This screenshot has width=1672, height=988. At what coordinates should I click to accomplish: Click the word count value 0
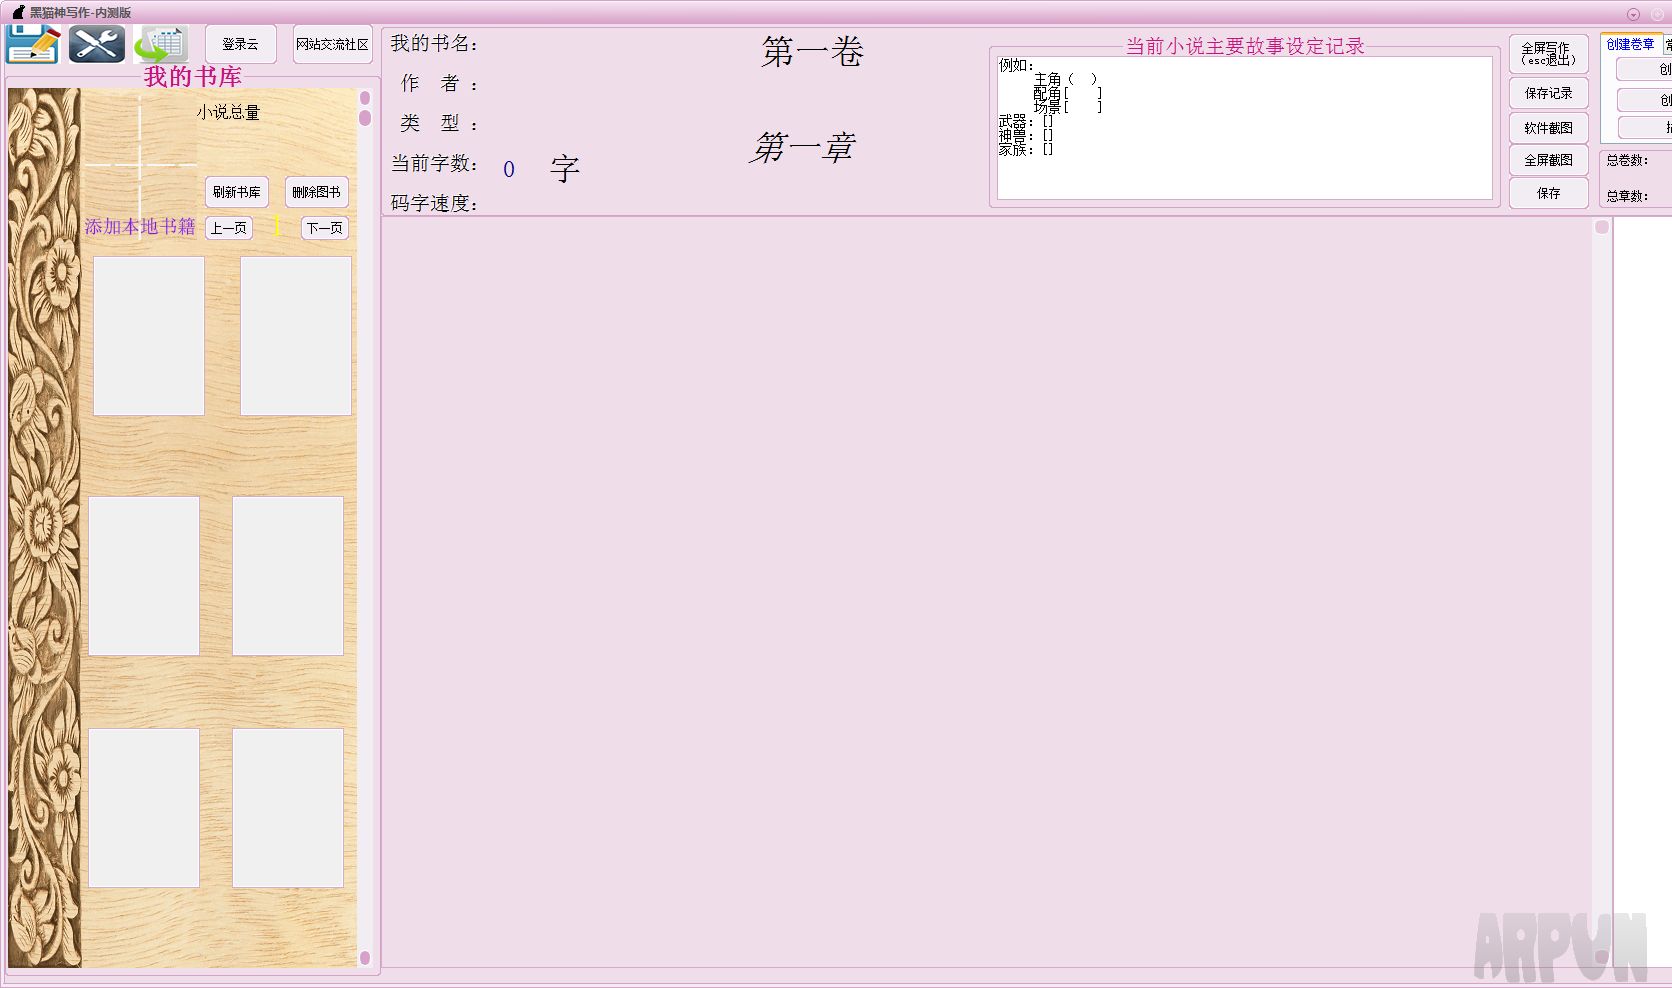click(509, 170)
